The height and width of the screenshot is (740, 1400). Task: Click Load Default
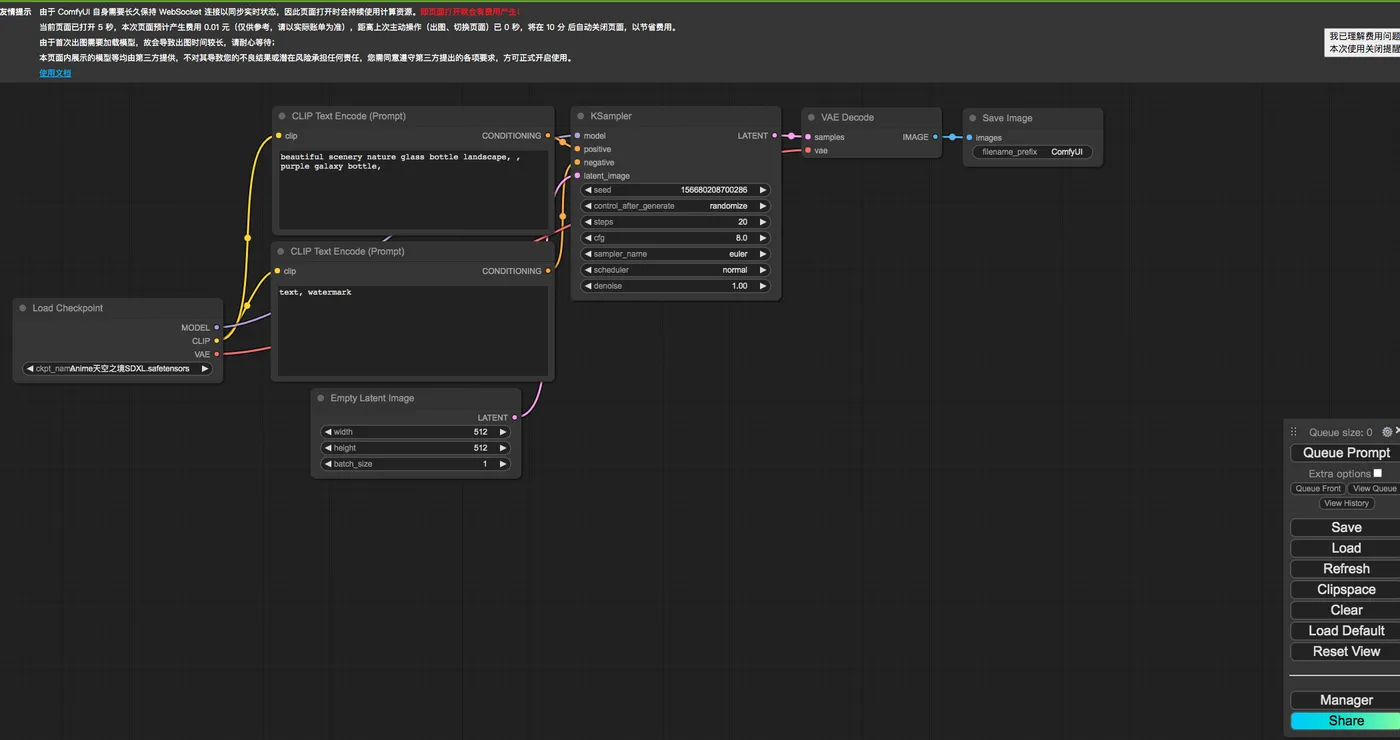(1346, 631)
